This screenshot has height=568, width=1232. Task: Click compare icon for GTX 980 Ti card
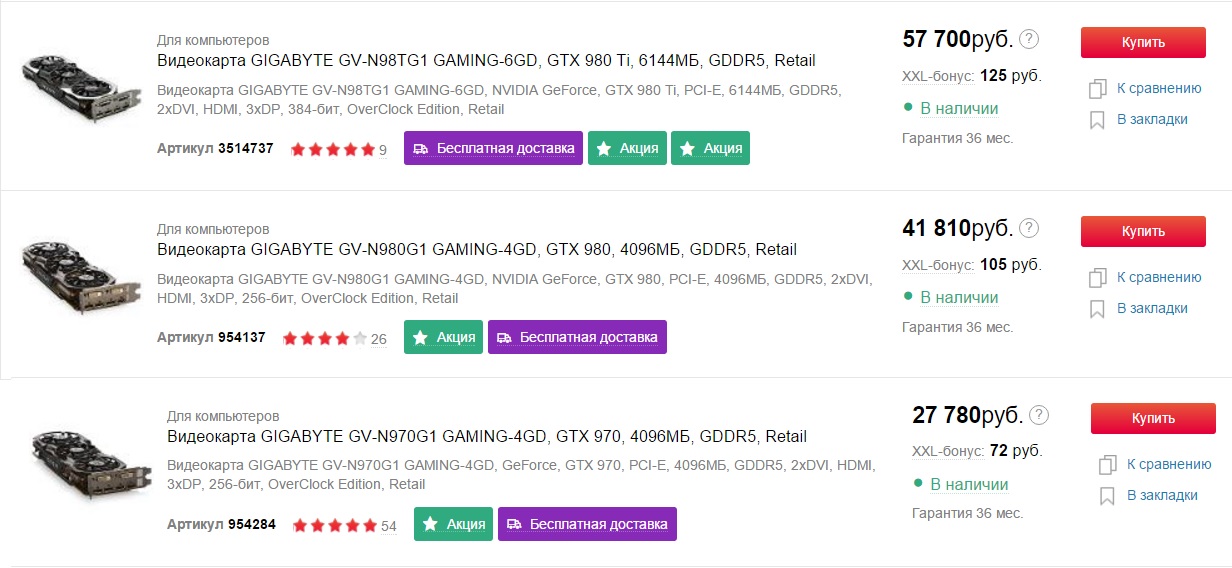[1097, 89]
